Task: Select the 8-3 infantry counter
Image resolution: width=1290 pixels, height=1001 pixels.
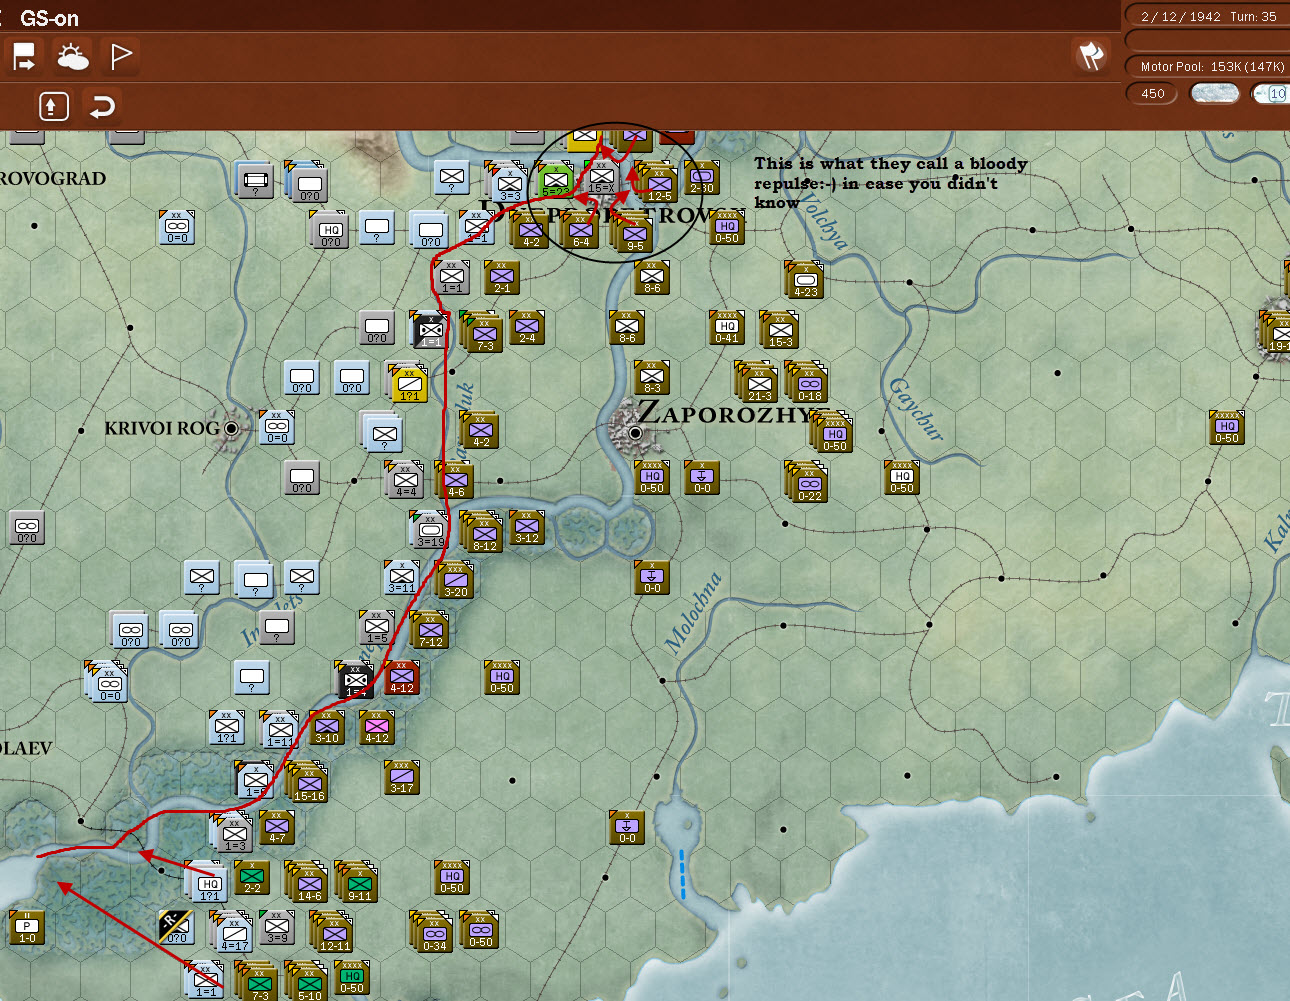Action: pos(652,377)
